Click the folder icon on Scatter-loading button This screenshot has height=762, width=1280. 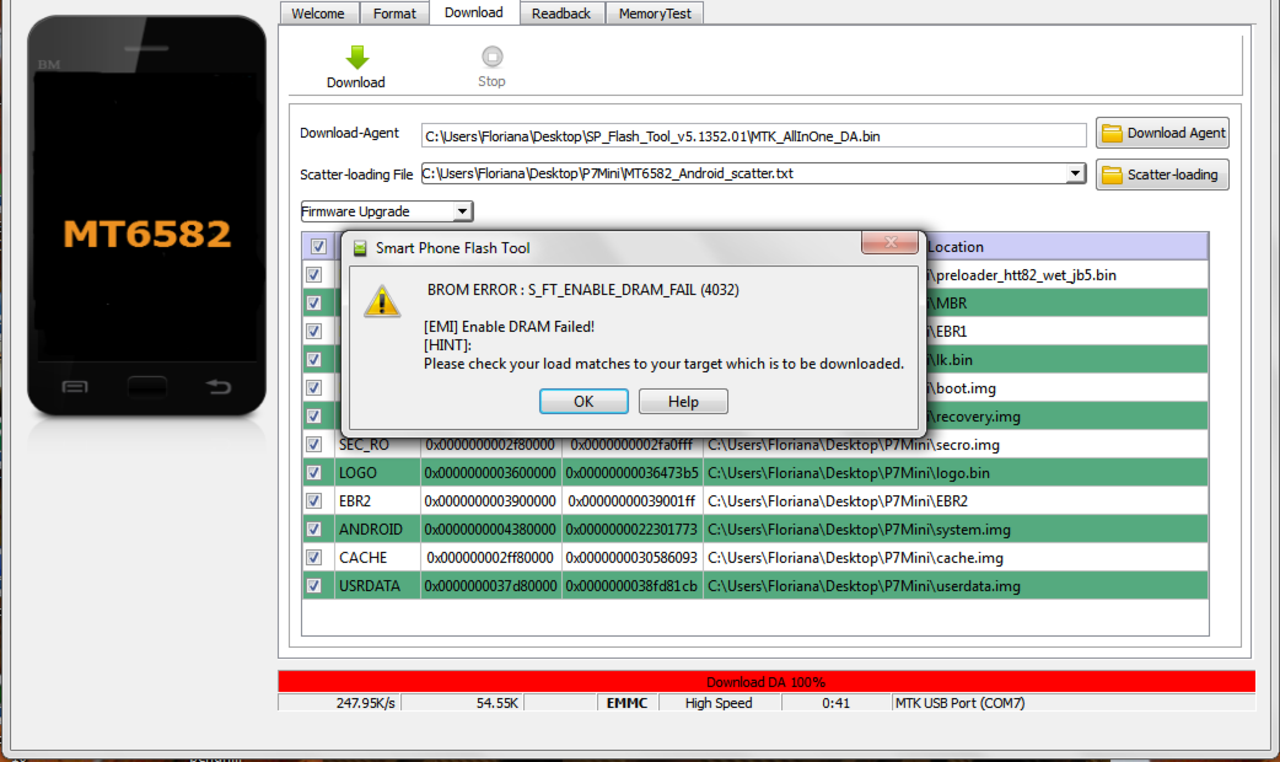tap(1111, 175)
